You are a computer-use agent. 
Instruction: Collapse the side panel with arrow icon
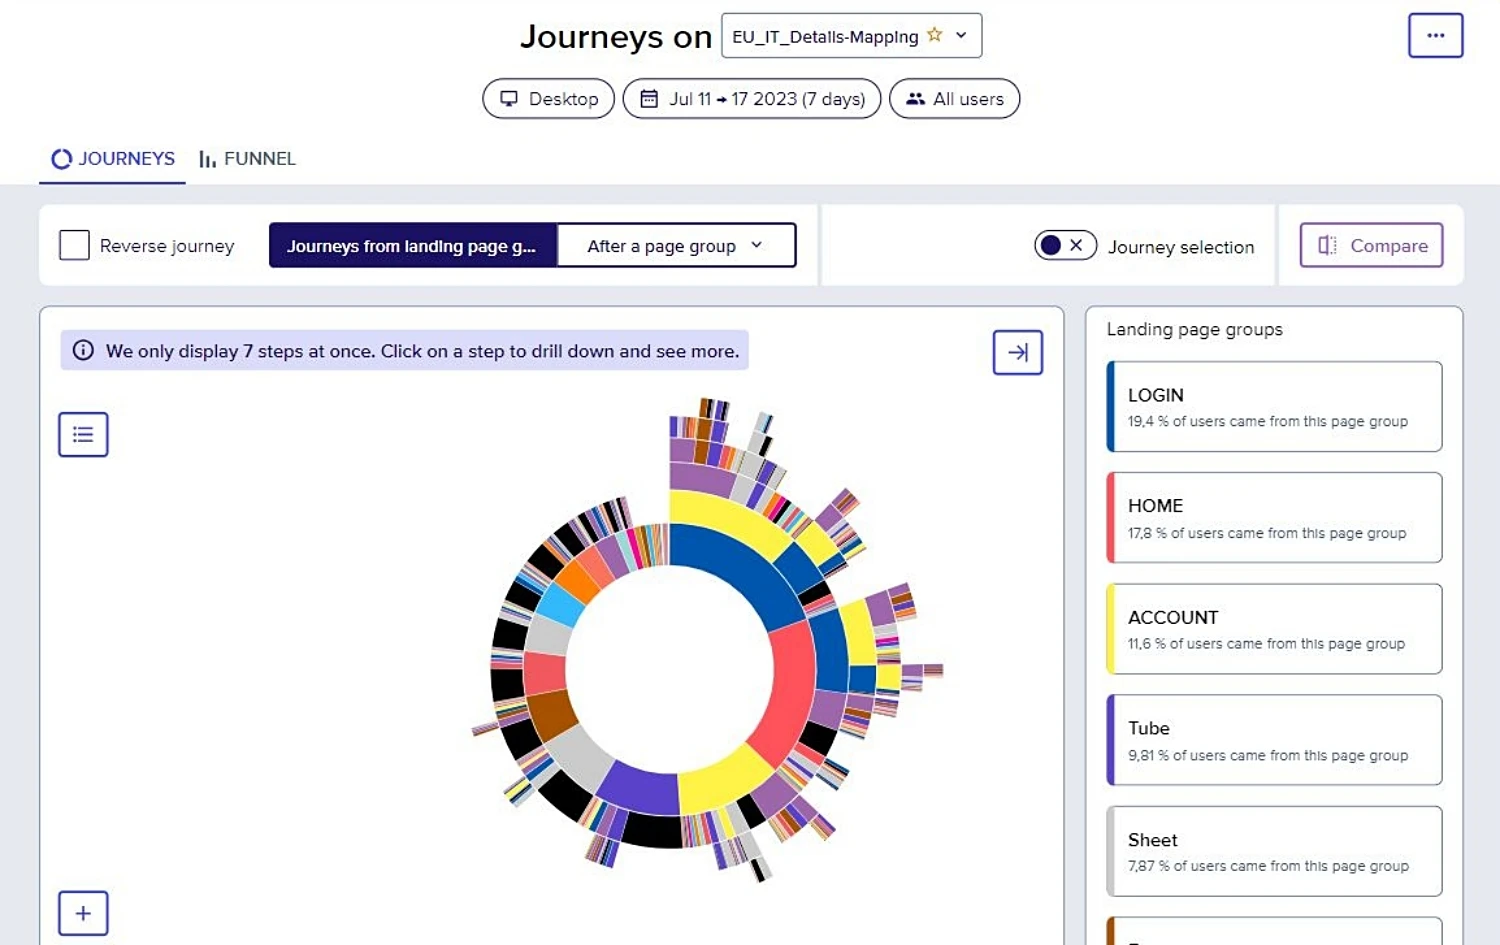pyautogui.click(x=1017, y=352)
